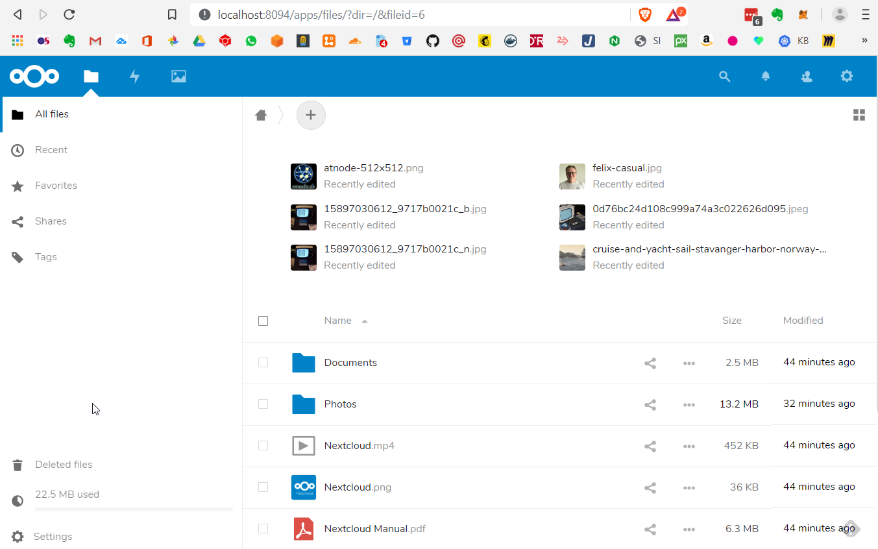The height and width of the screenshot is (549, 878).
Task: Select the checkbox beside Nextcloud.mp4
Action: click(x=263, y=446)
